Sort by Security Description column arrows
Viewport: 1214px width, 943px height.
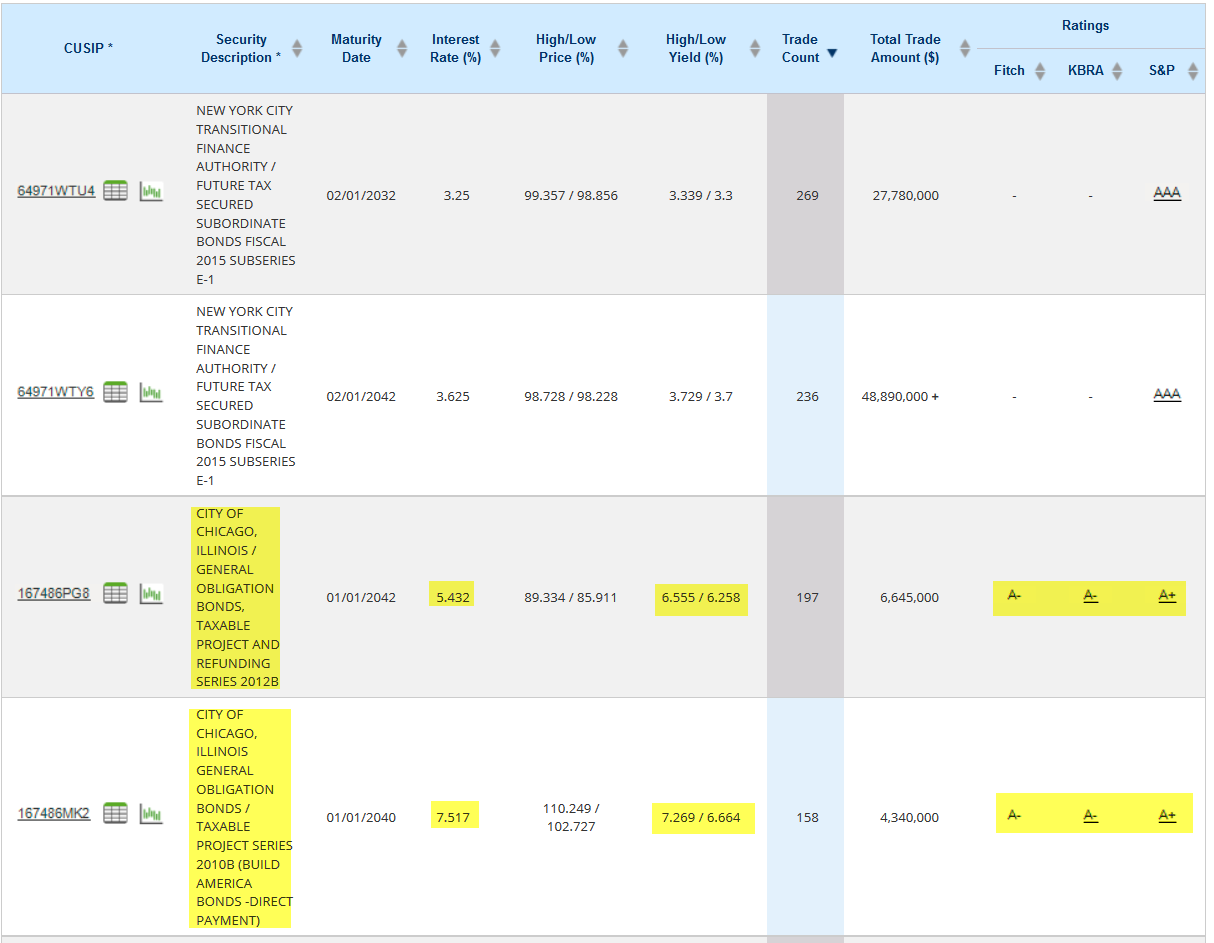pos(297,48)
